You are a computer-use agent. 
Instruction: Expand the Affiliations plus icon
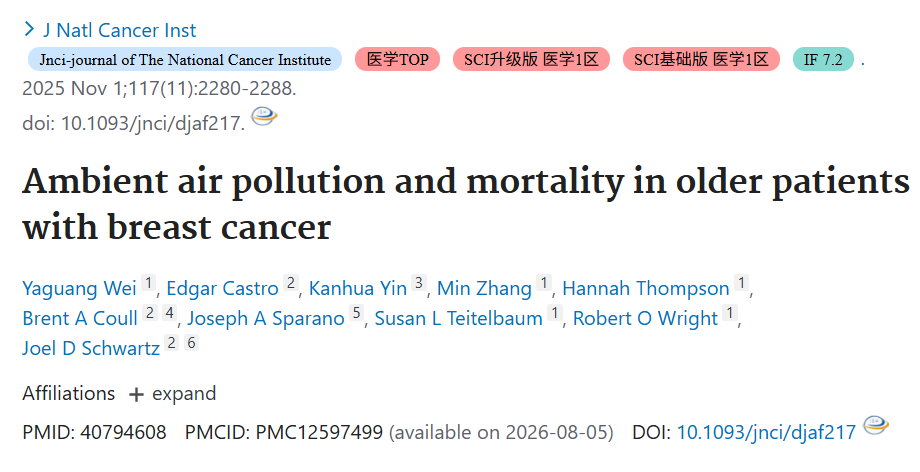(136, 395)
